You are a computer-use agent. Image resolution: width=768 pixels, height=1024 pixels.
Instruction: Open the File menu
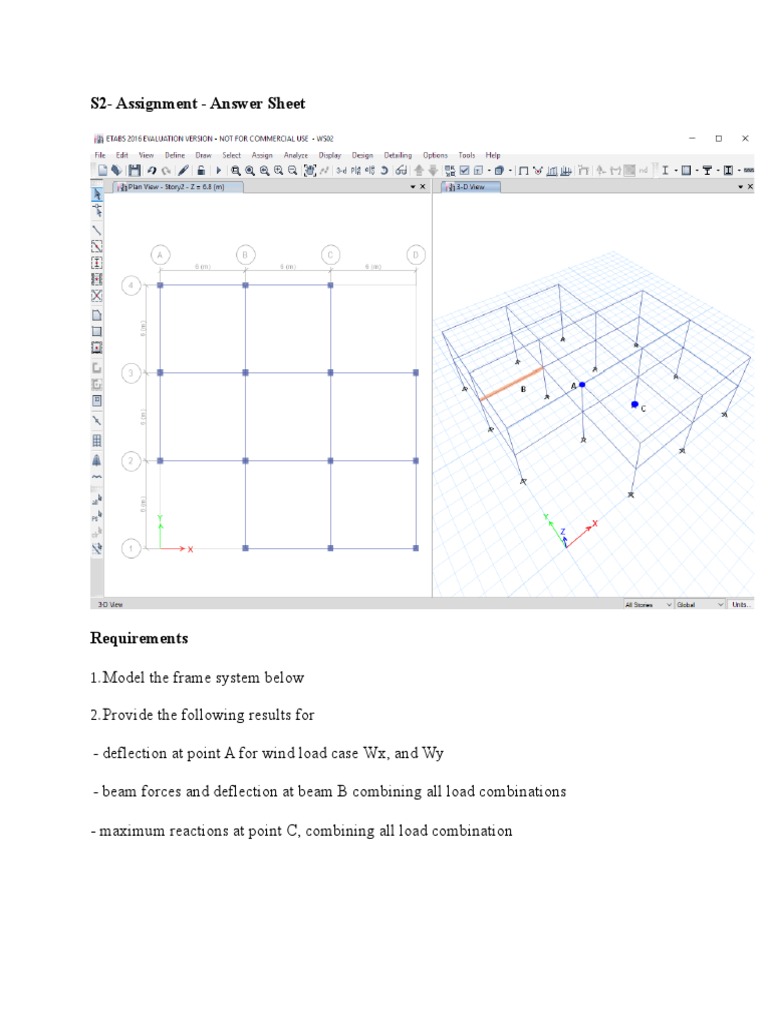pyautogui.click(x=100, y=155)
